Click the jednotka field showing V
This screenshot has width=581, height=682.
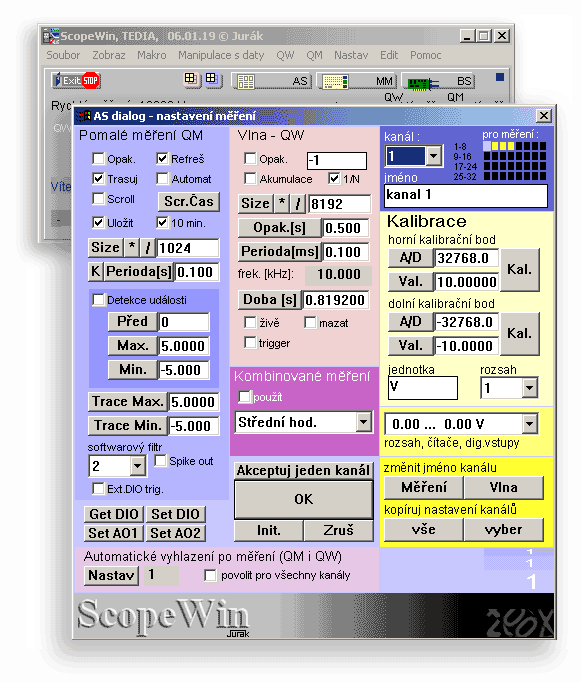(423, 387)
